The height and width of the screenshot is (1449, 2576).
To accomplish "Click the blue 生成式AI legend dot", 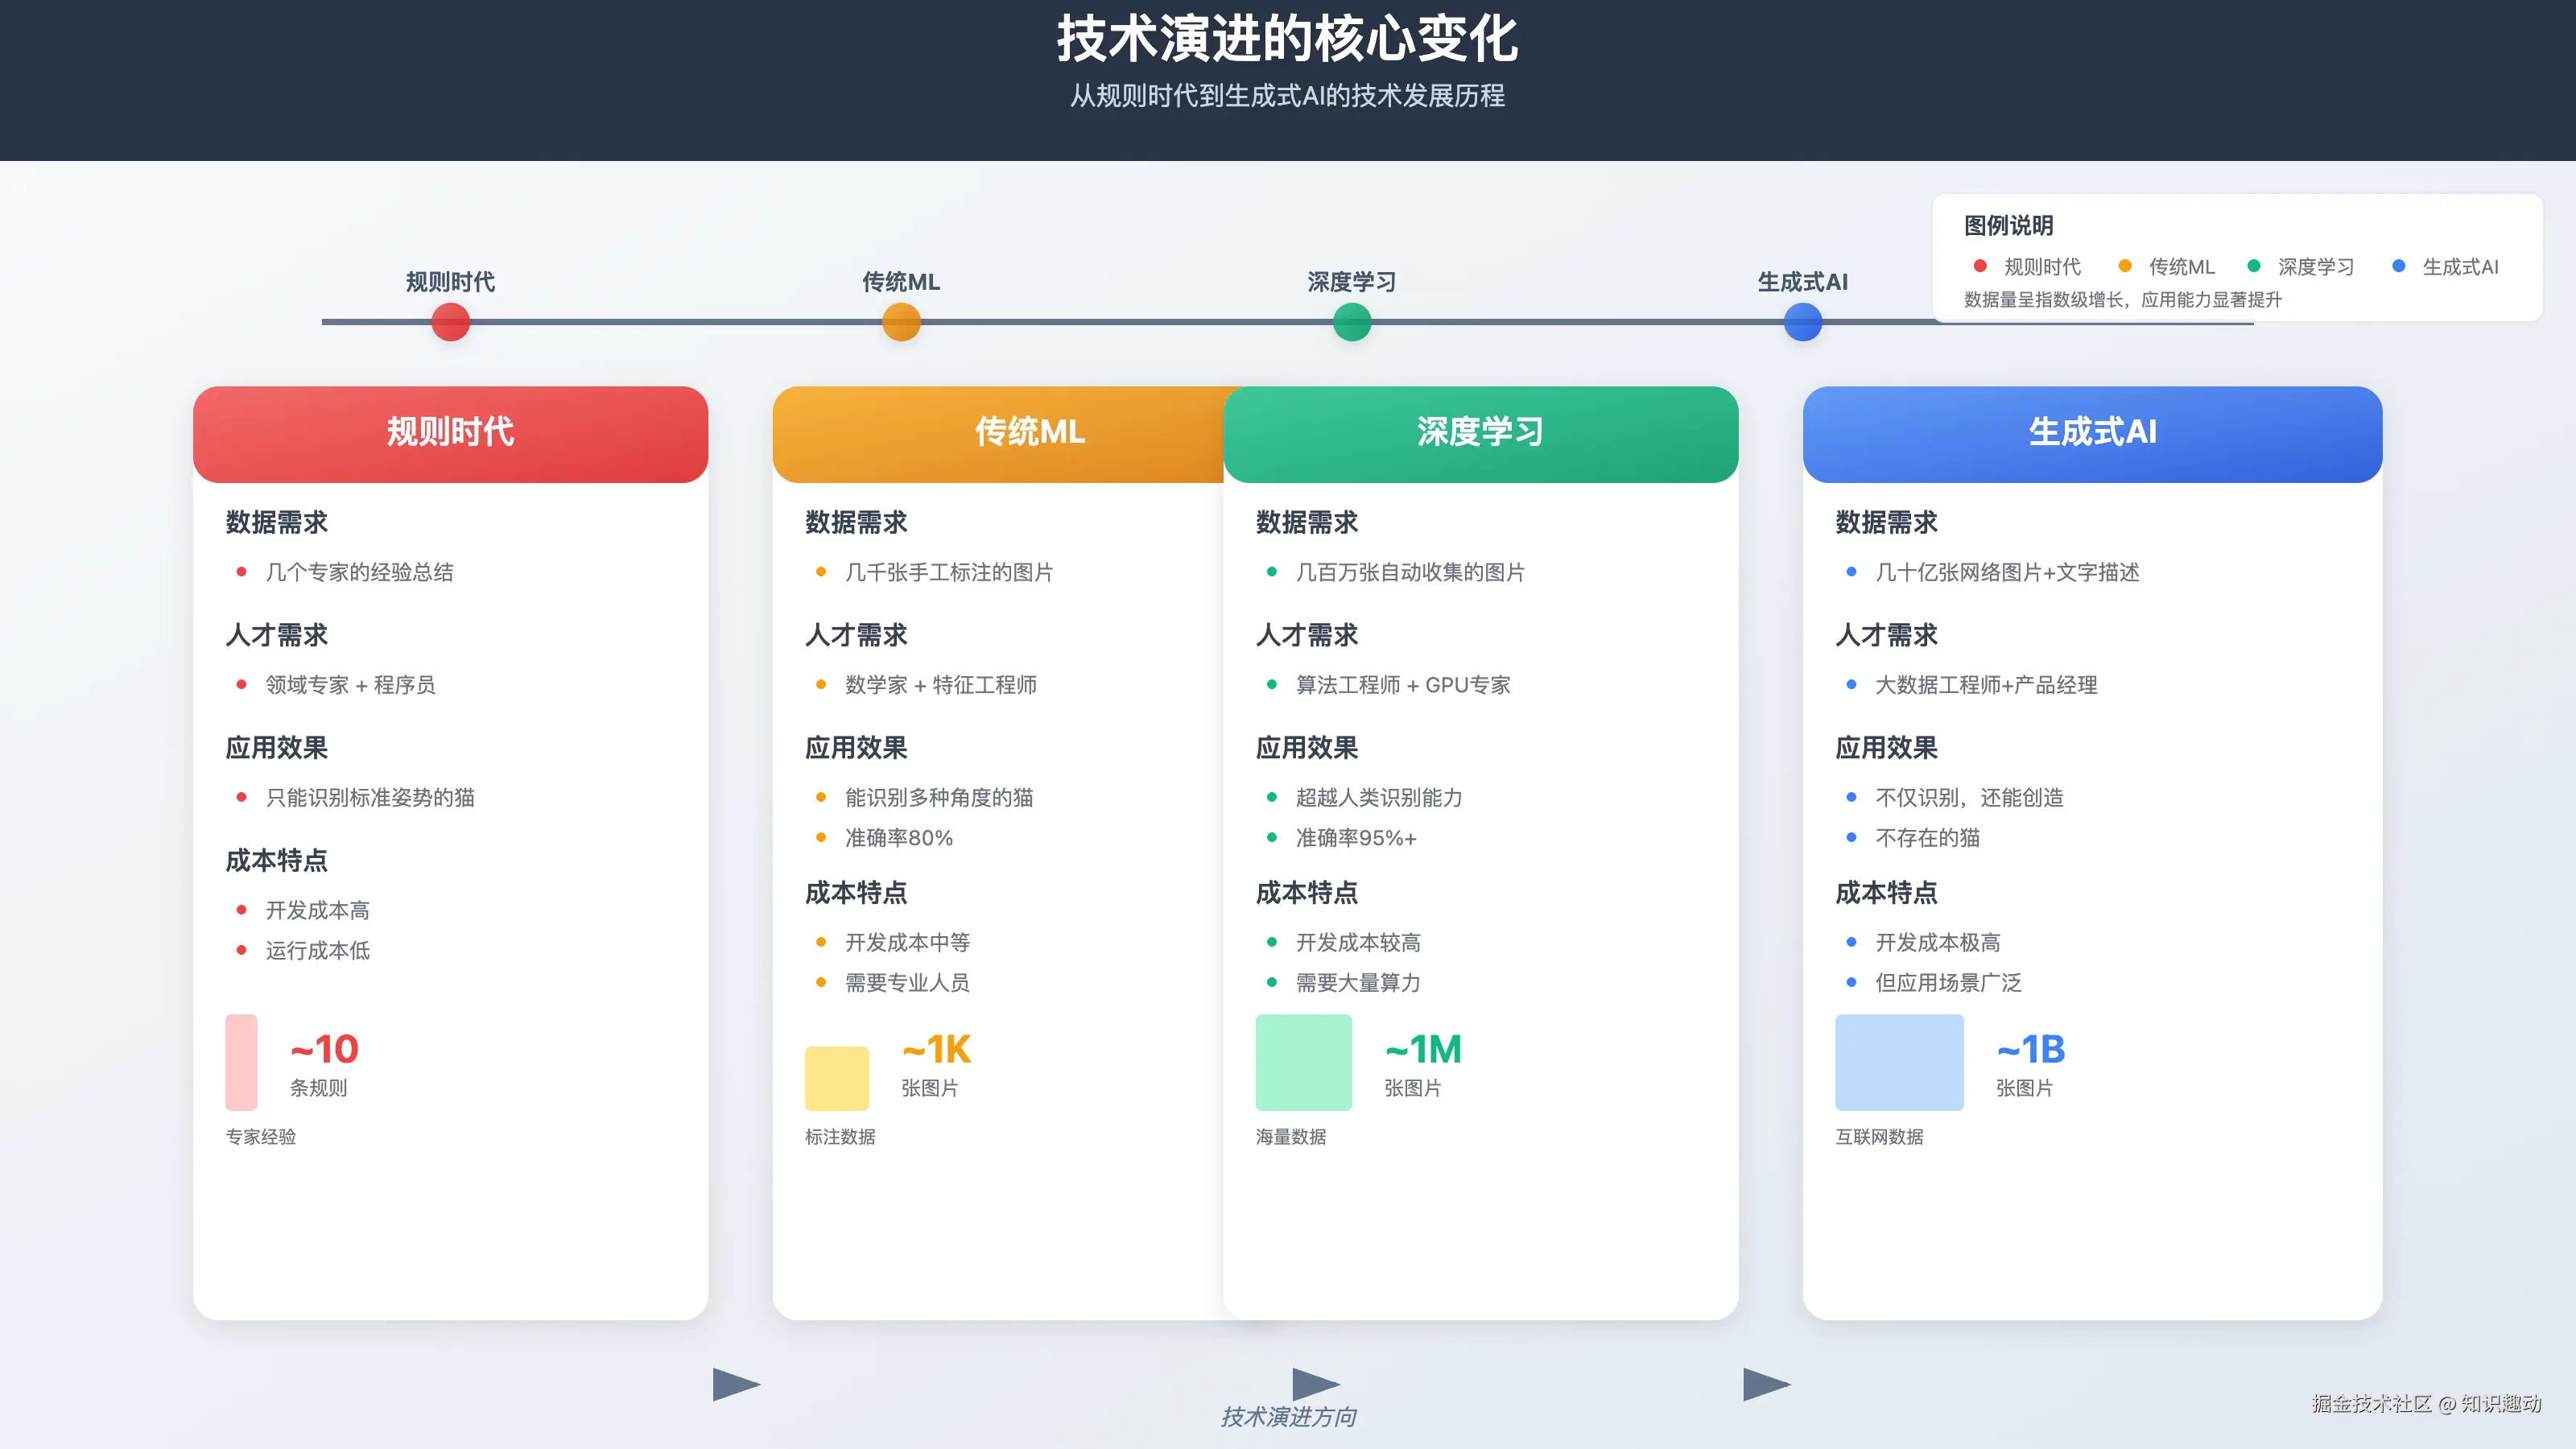I will (x=2398, y=266).
